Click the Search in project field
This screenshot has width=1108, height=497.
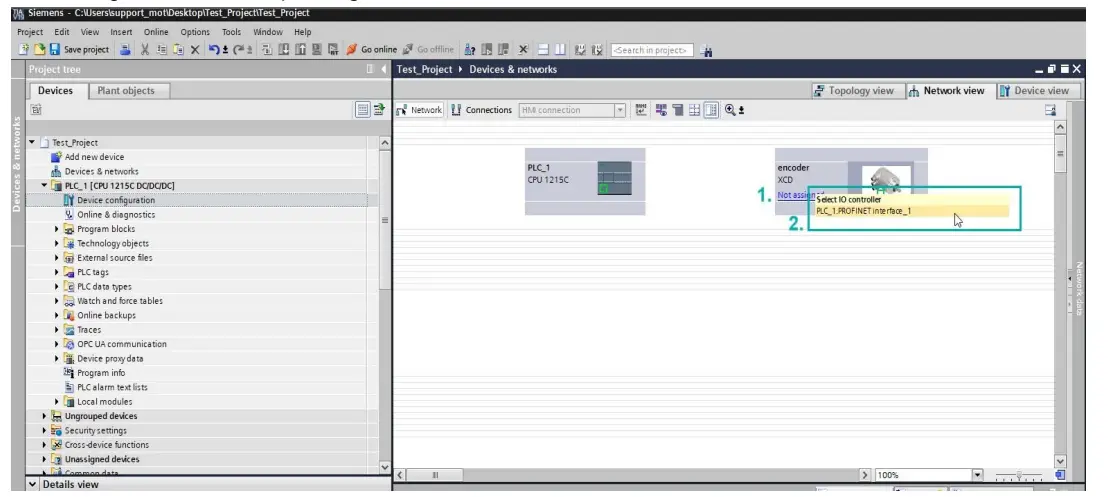pyautogui.click(x=652, y=49)
